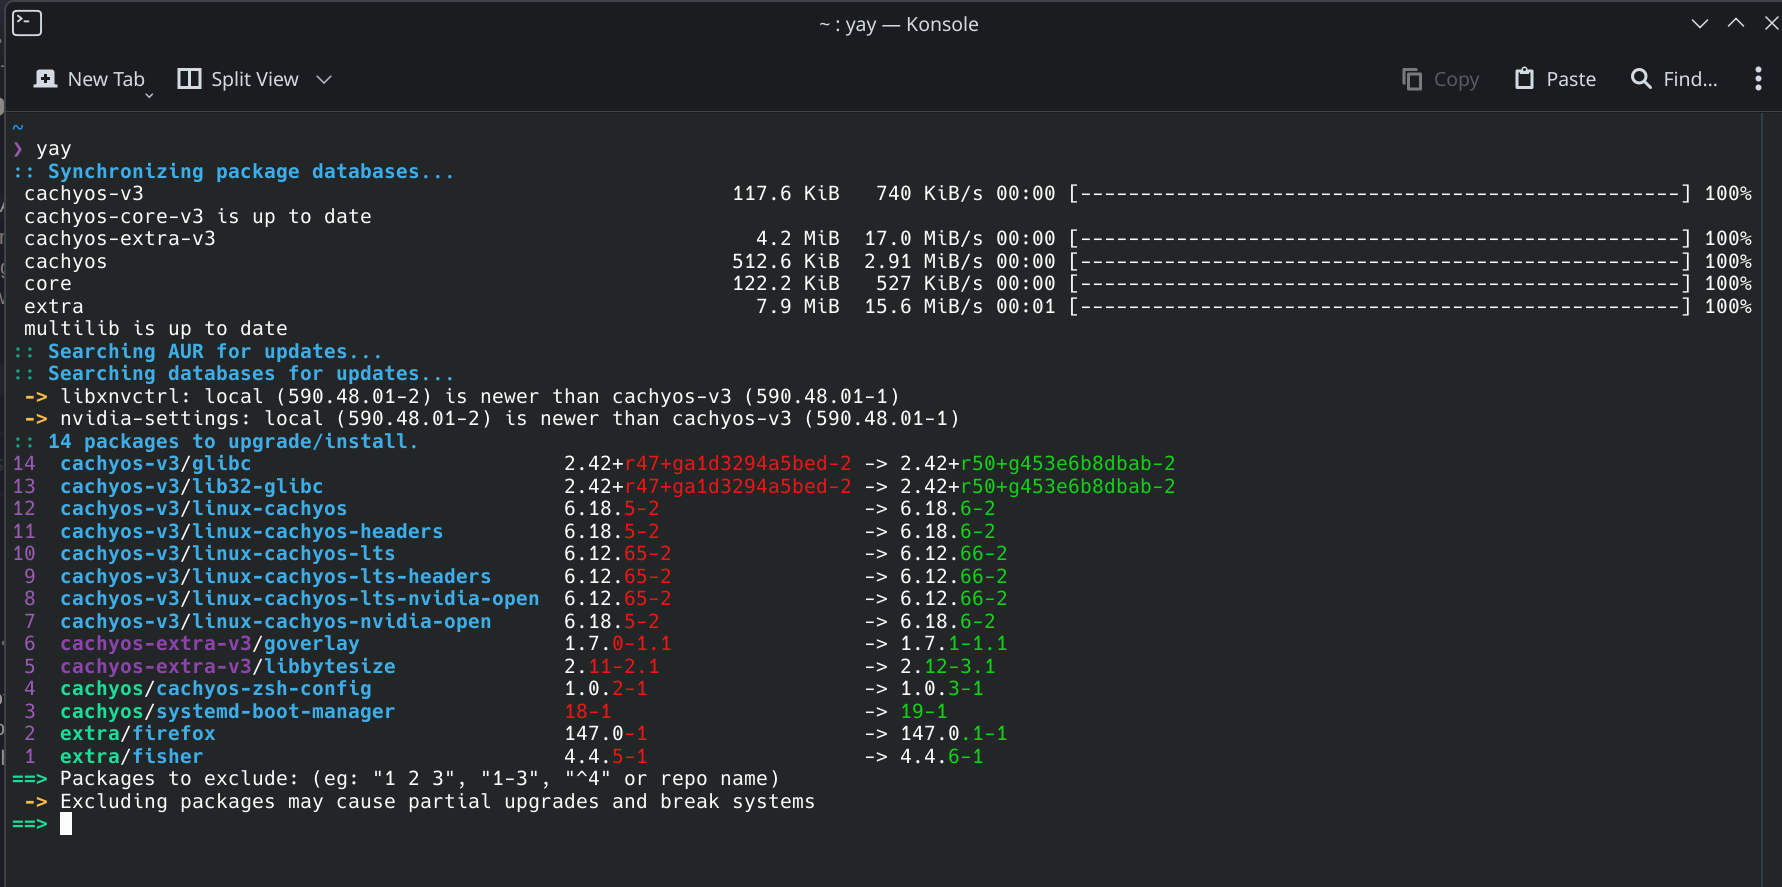1782x887 pixels.
Task: Click 'cachyos-extra-v3/goverlay' package name
Action: pyautogui.click(x=209, y=644)
